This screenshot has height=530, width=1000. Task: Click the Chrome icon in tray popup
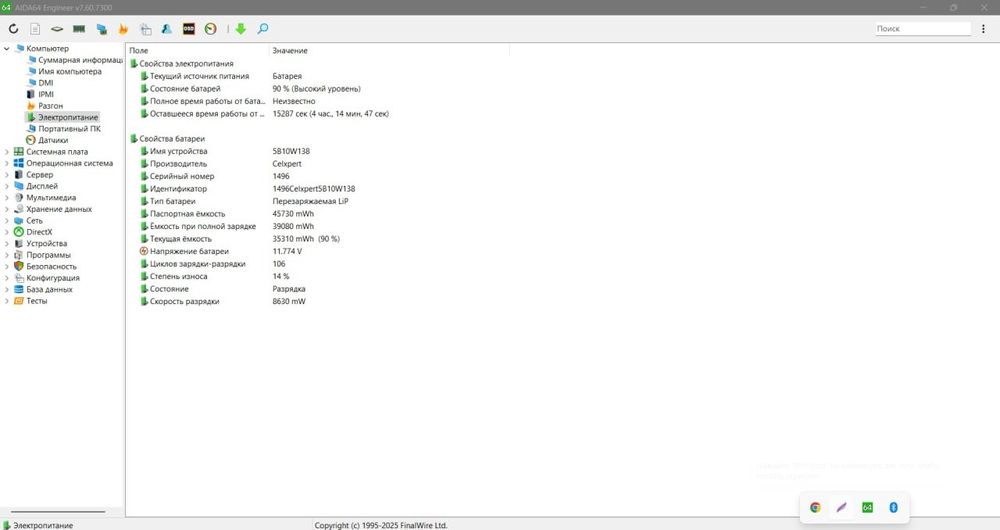click(815, 508)
